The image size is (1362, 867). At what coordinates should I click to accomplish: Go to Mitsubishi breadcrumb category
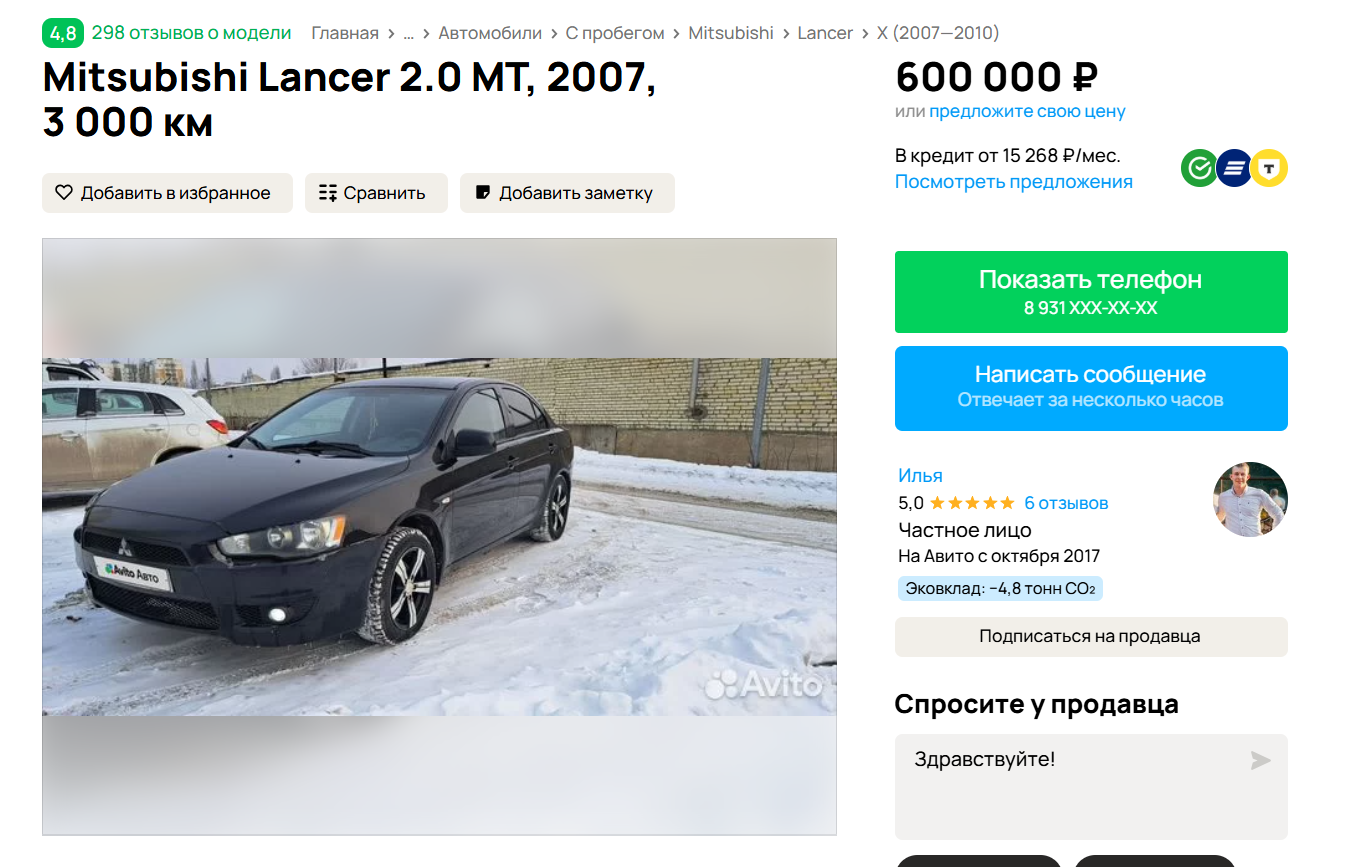click(x=731, y=33)
